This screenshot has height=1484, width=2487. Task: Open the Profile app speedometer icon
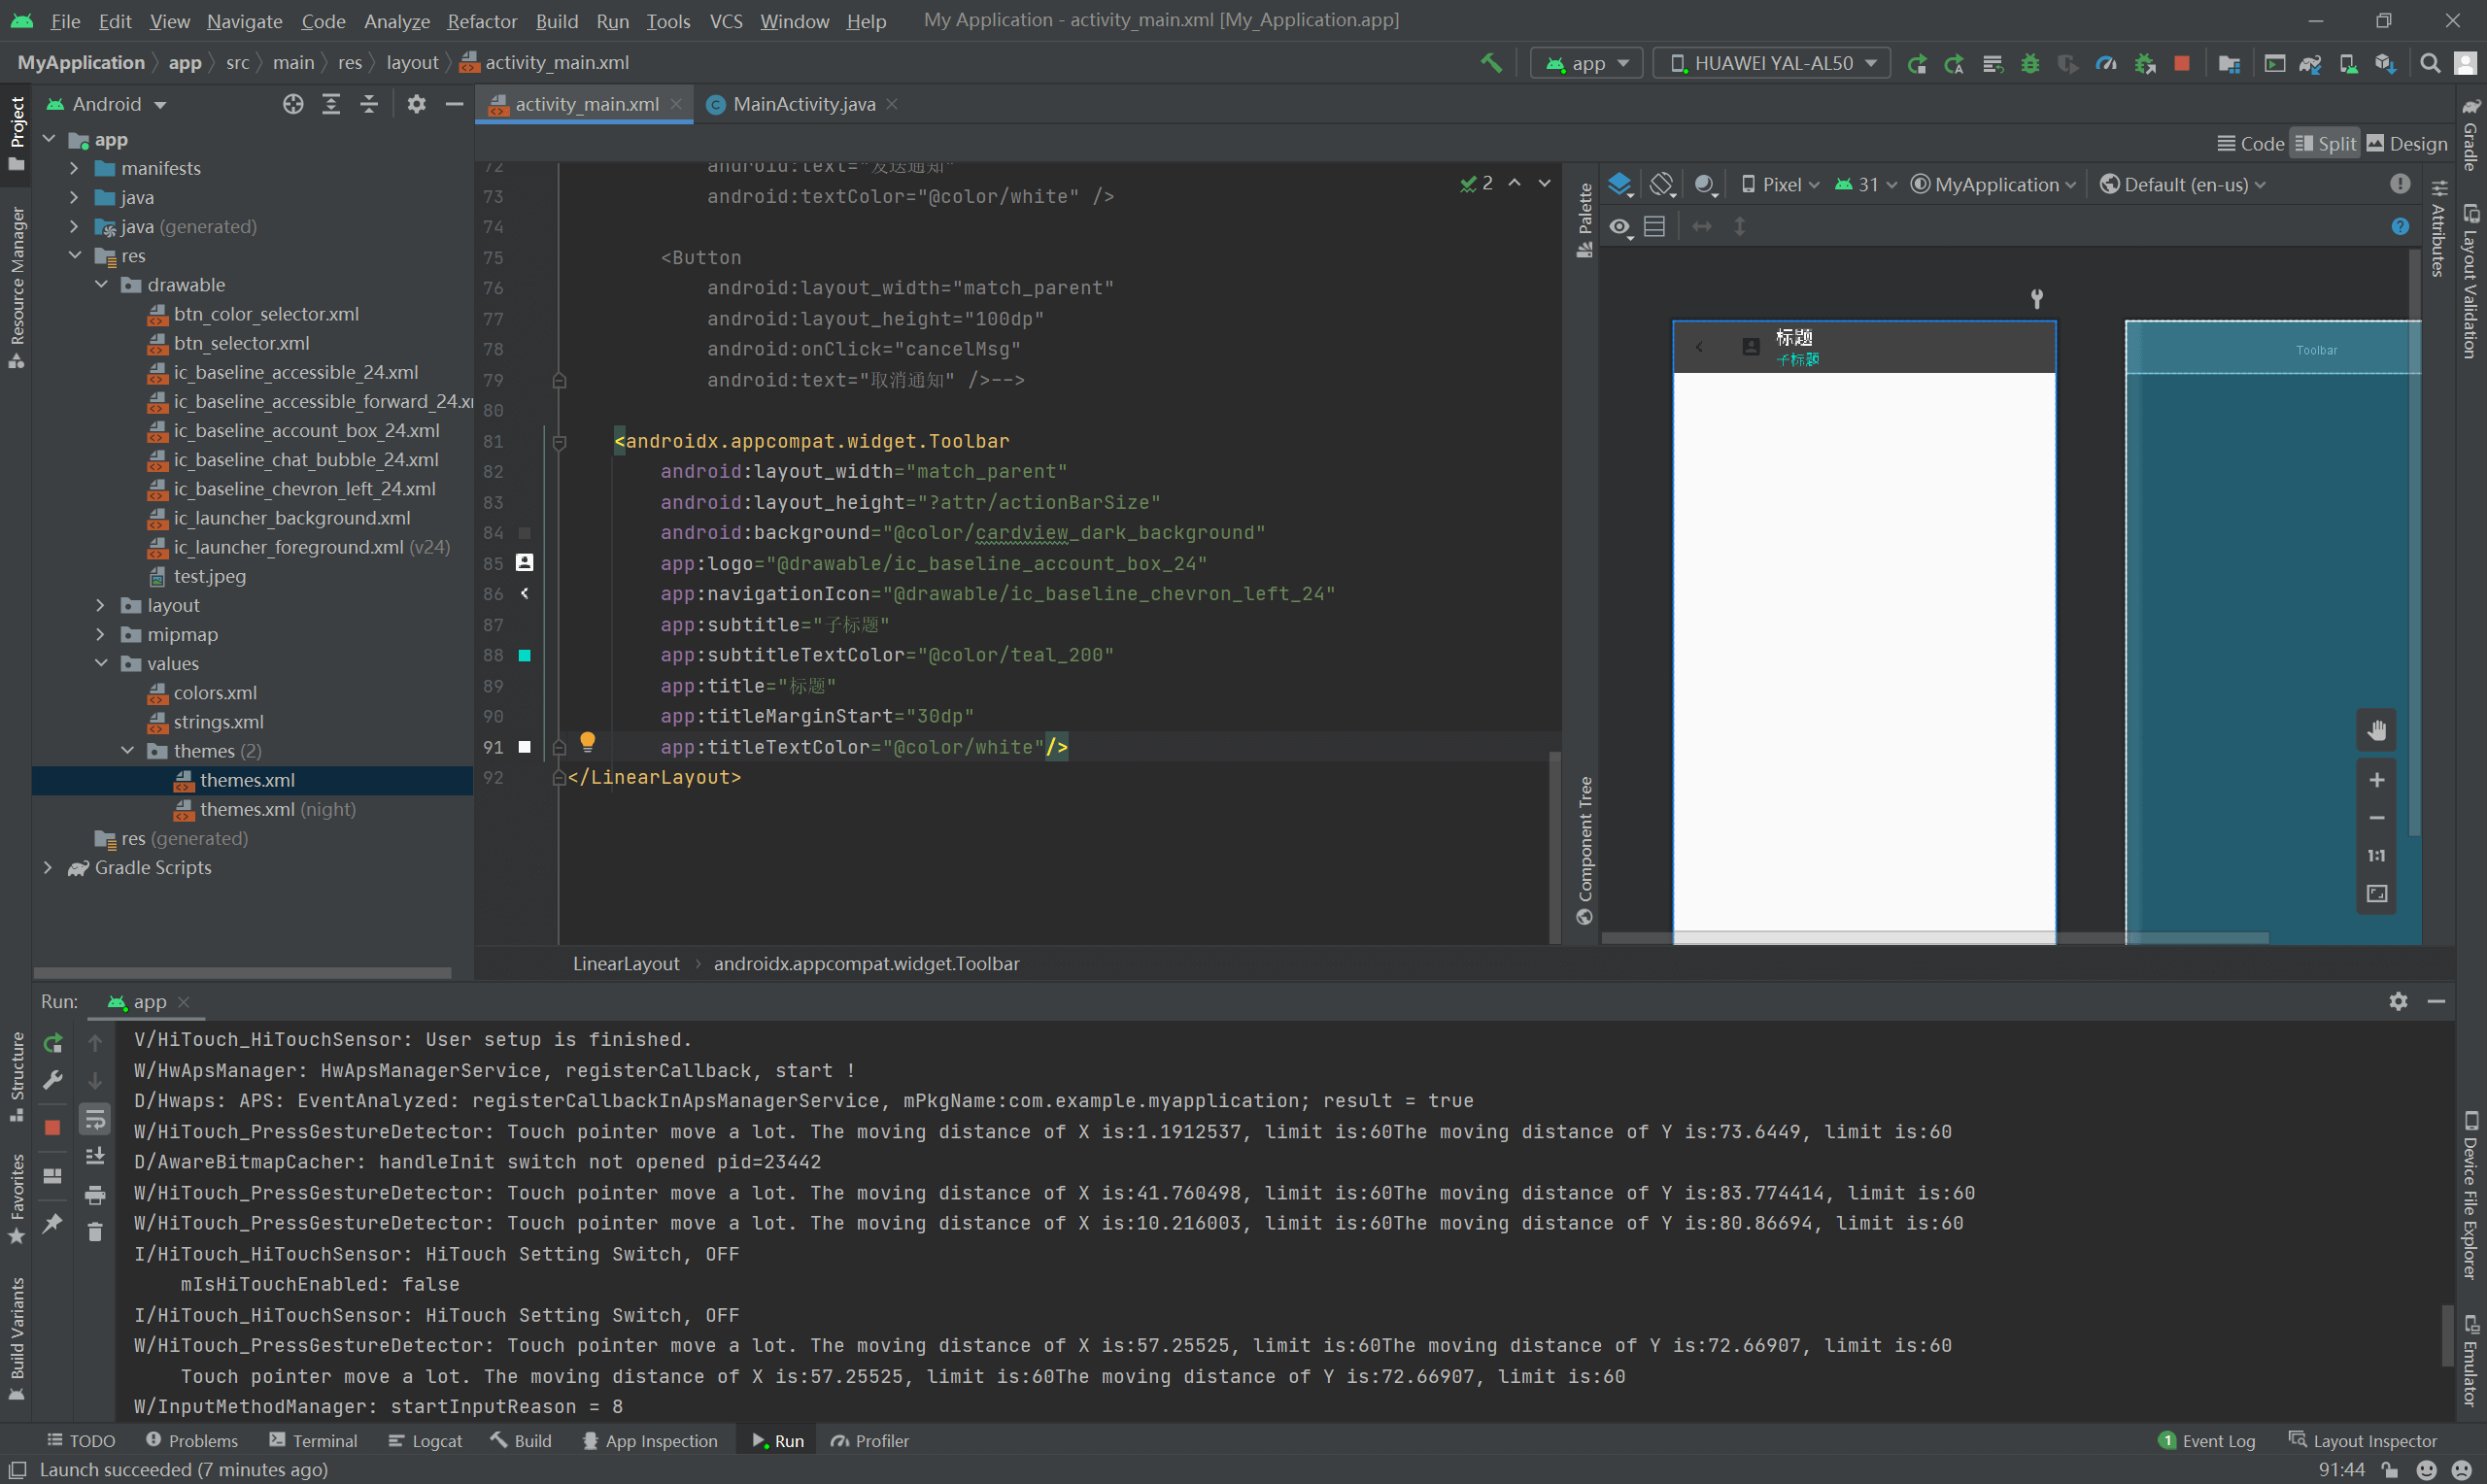(2106, 63)
